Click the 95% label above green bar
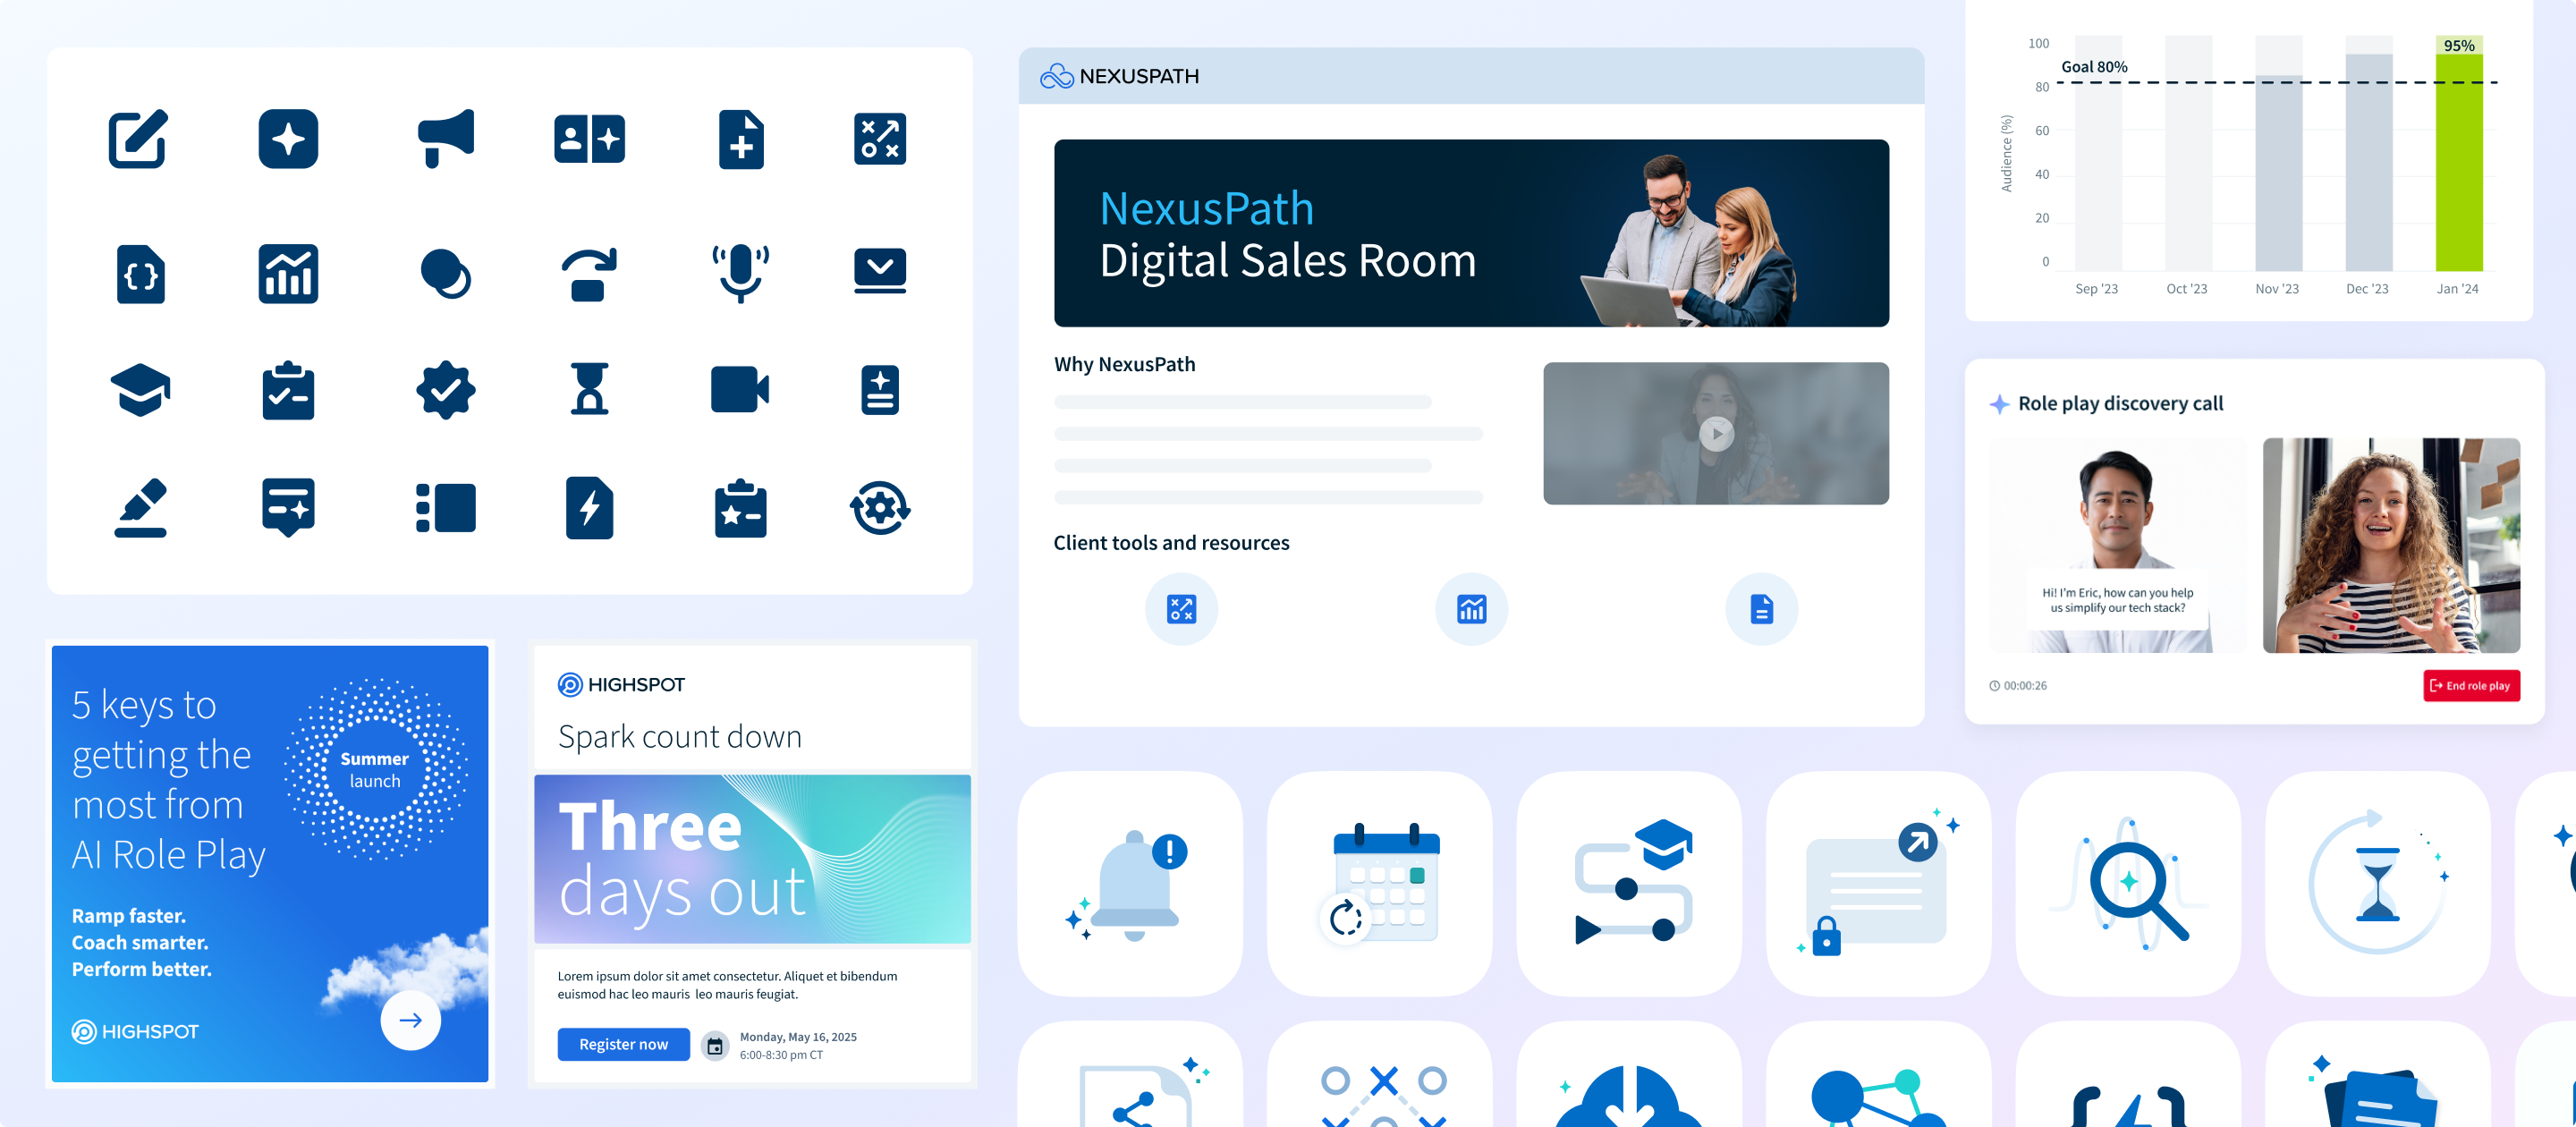The image size is (2576, 1127). point(2459,45)
